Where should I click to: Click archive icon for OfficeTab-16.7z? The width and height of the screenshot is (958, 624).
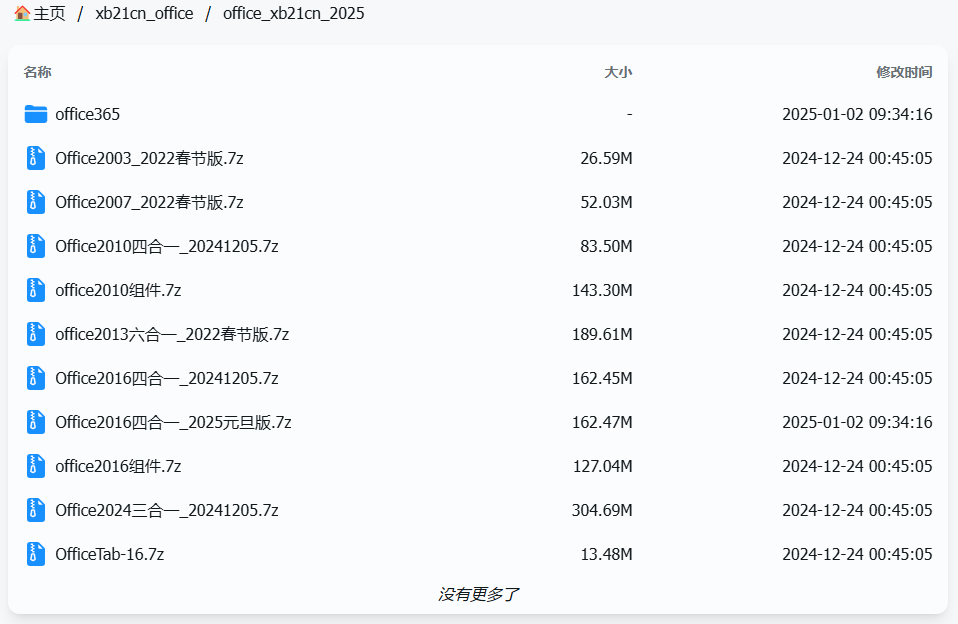coord(35,554)
